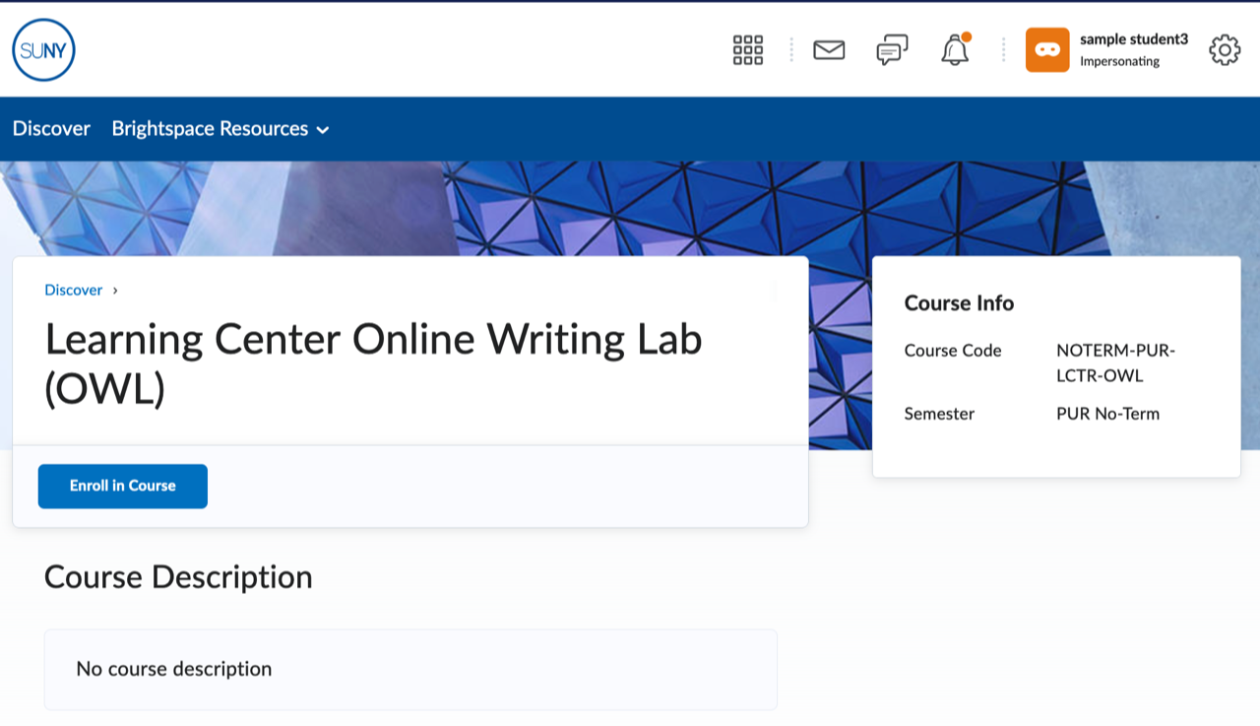Follow the Discover breadcrumb link

click(73, 290)
